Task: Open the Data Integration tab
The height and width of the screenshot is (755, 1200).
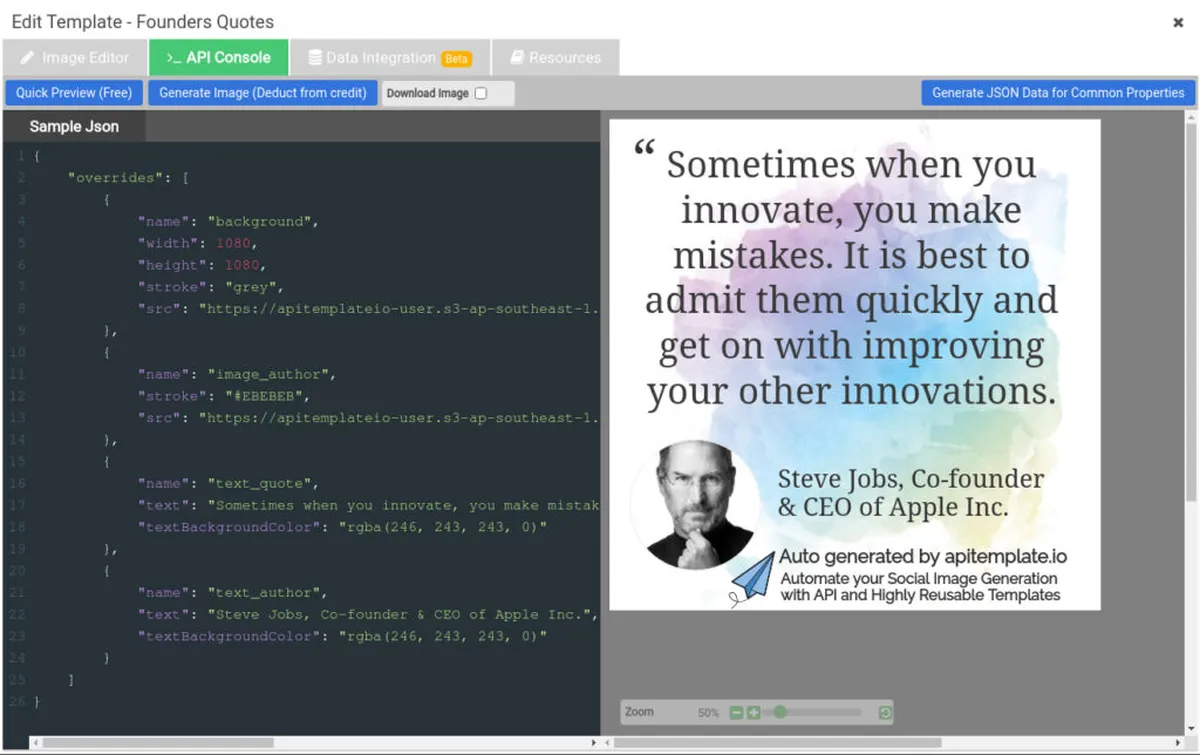Action: pos(388,58)
